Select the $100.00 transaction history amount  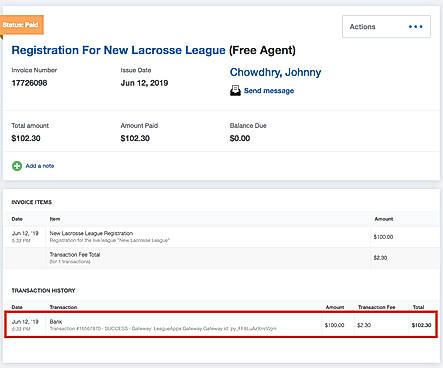tap(334, 325)
